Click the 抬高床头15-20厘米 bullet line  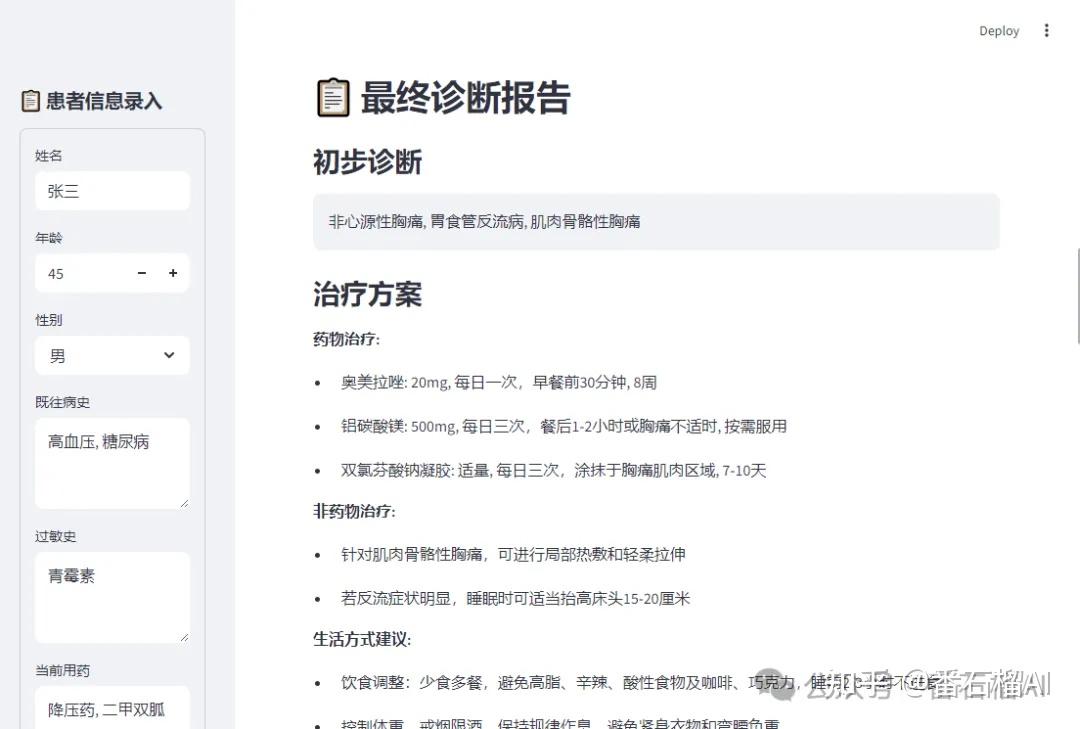click(515, 599)
